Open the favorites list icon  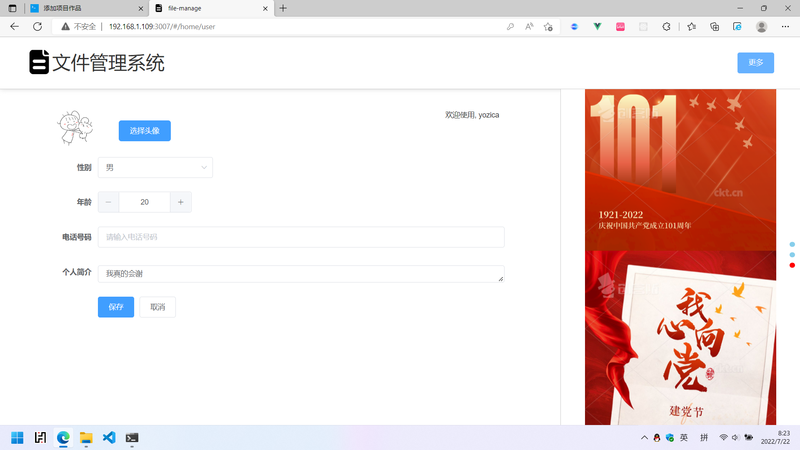coord(692,27)
